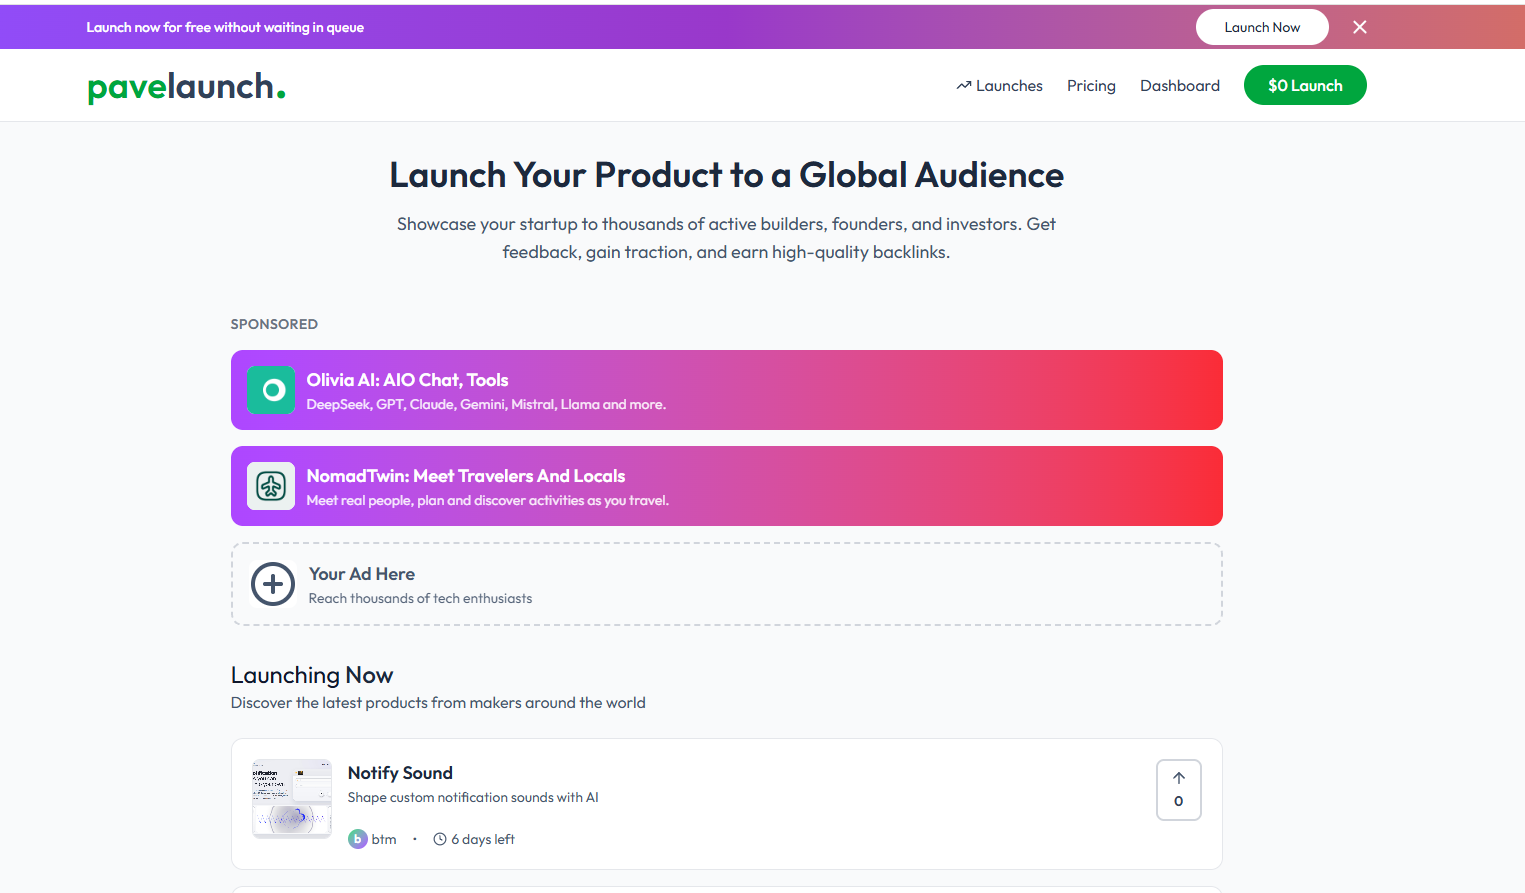Image resolution: width=1525 pixels, height=893 pixels.
Task: Click the btm maker avatar icon
Action: pos(358,839)
